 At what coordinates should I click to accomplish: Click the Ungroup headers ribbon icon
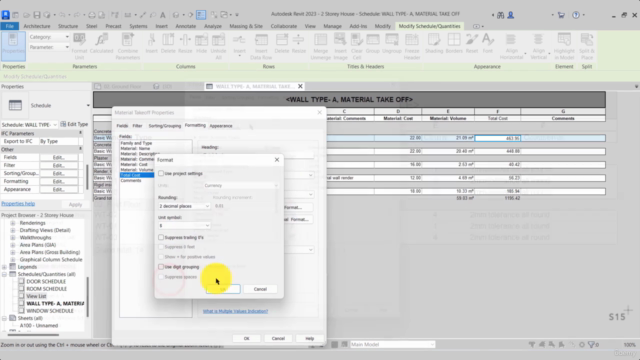point(392,44)
